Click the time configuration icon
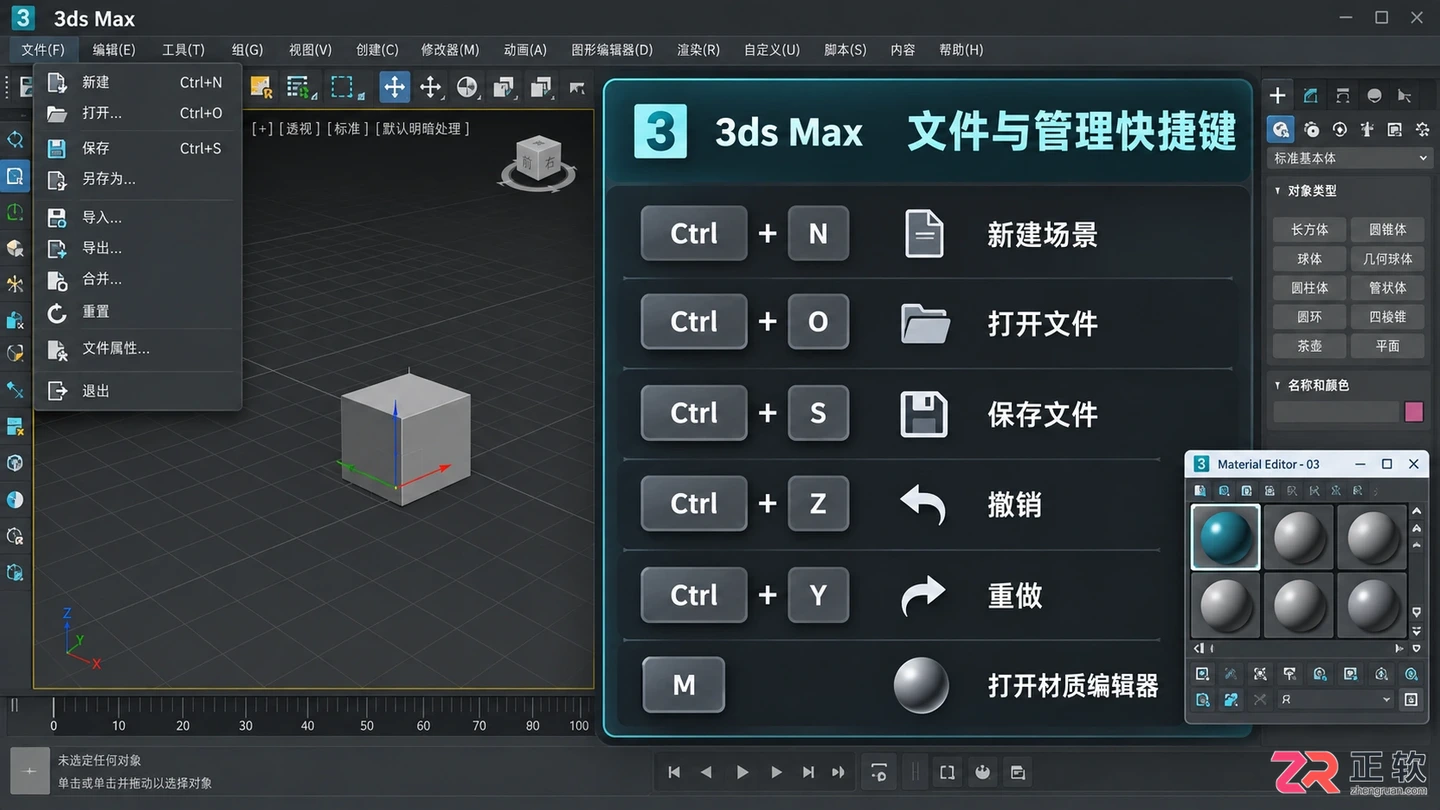This screenshot has height=810, width=1440. [1017, 772]
